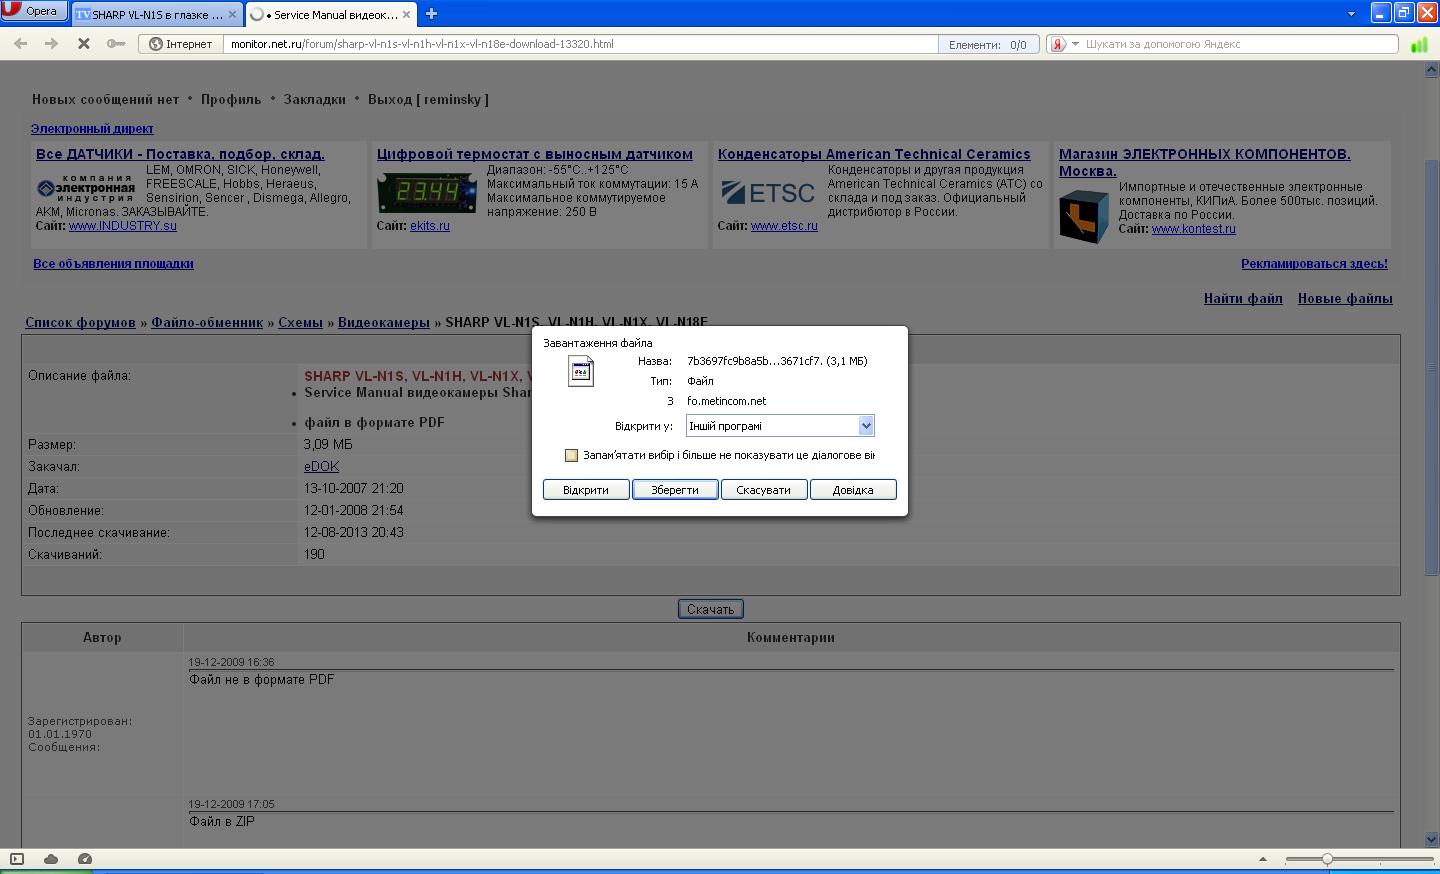Open the panels toggle icon in the status bar
This screenshot has width=1440, height=874.
17,859
